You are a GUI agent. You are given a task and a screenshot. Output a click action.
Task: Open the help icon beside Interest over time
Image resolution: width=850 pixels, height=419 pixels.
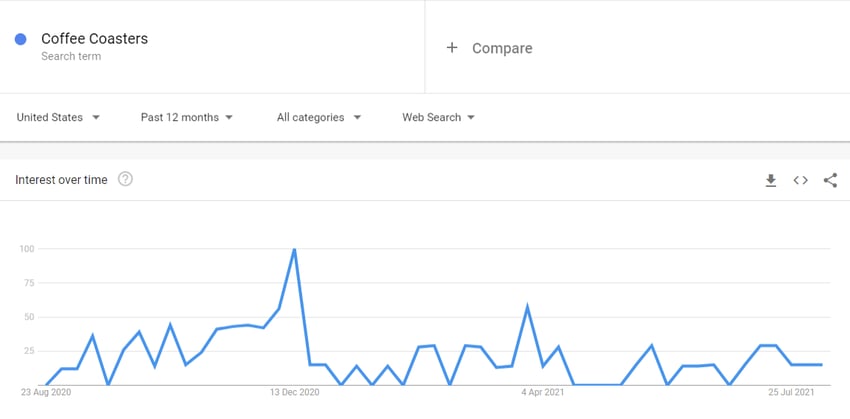tap(125, 179)
